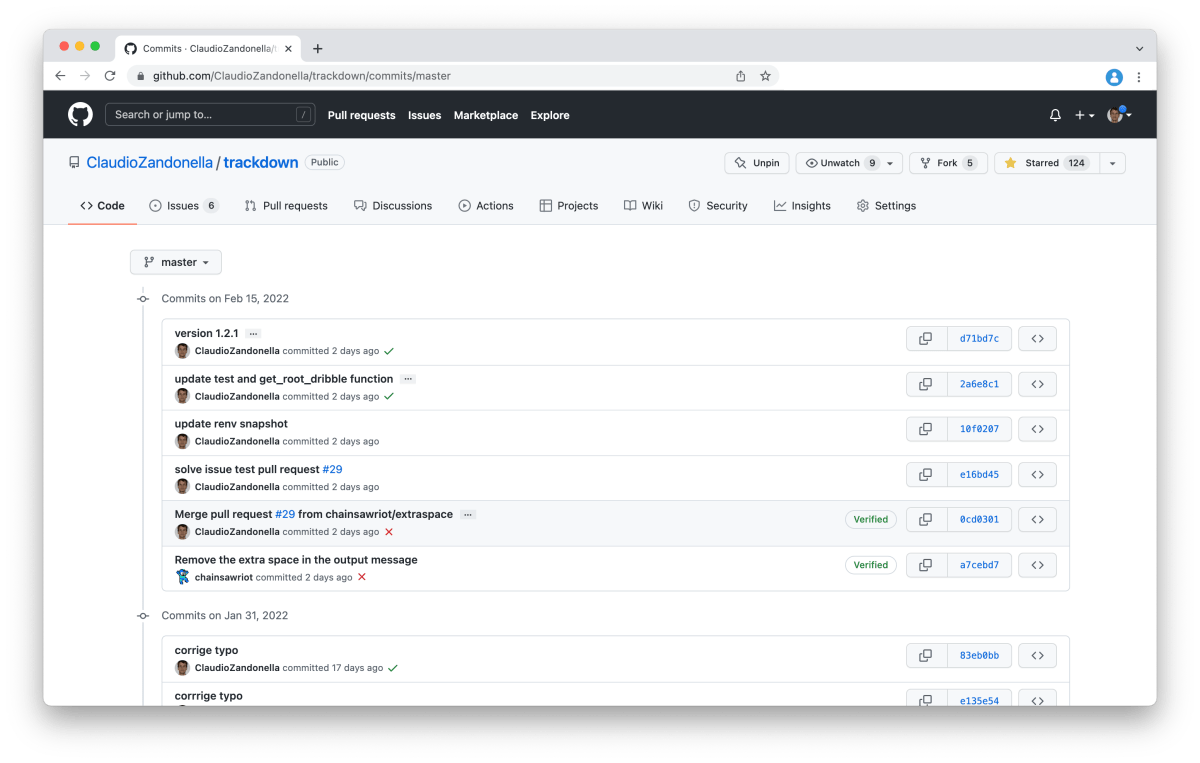Copy full SHA for commit 0cd0301
The height and width of the screenshot is (763, 1200).
tap(926, 520)
